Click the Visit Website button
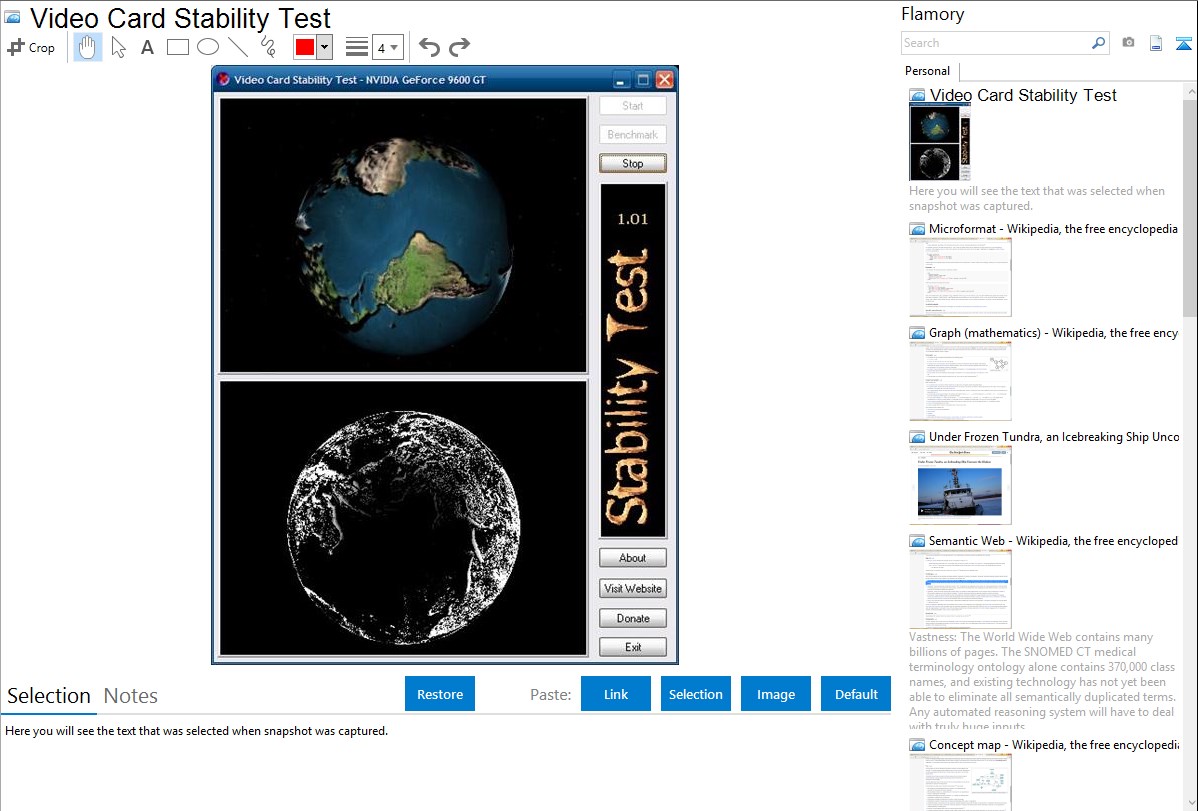 [633, 589]
